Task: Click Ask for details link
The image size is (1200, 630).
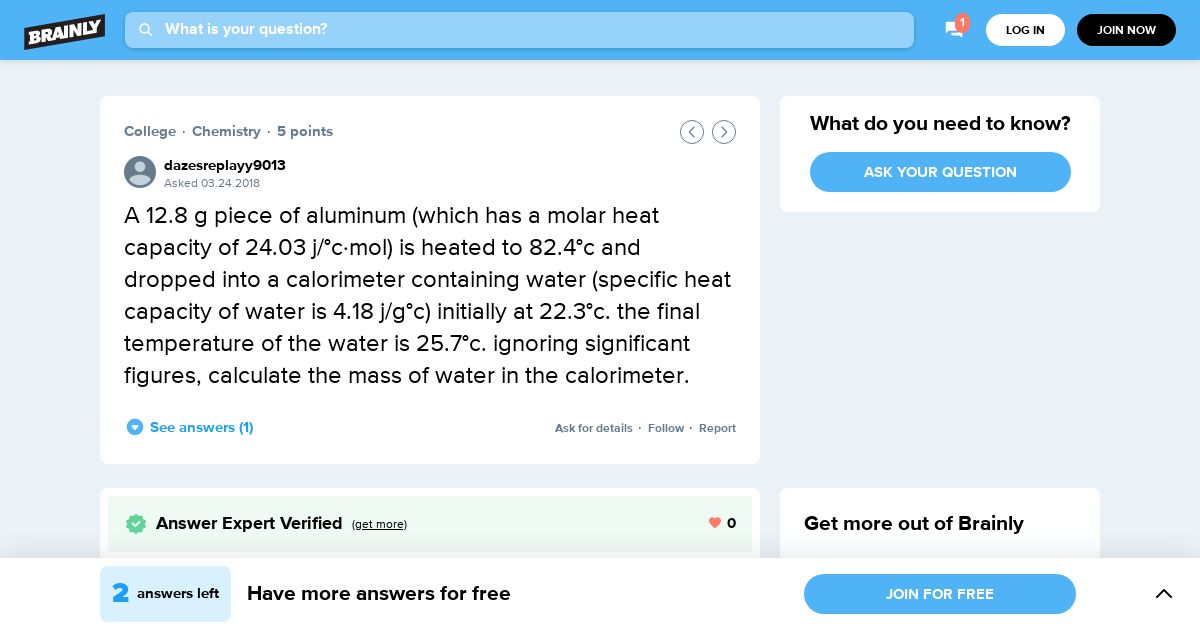Action: point(594,428)
